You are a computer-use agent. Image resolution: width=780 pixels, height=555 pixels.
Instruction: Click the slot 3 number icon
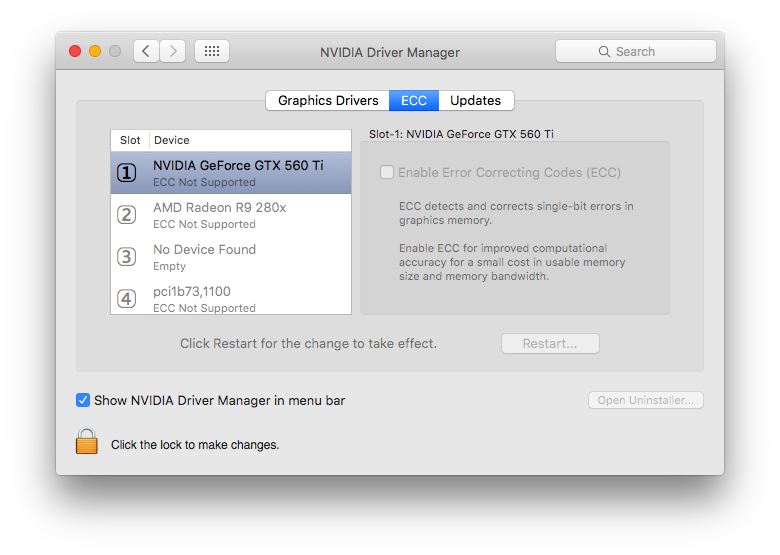[126, 257]
